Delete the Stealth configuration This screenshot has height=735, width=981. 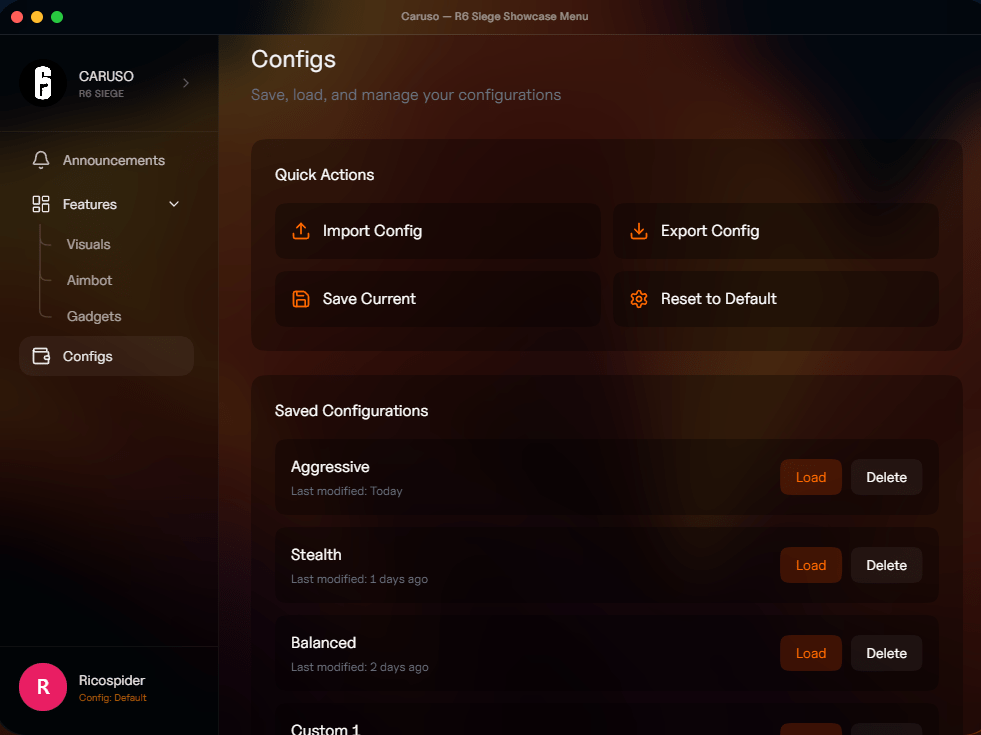(x=886, y=565)
